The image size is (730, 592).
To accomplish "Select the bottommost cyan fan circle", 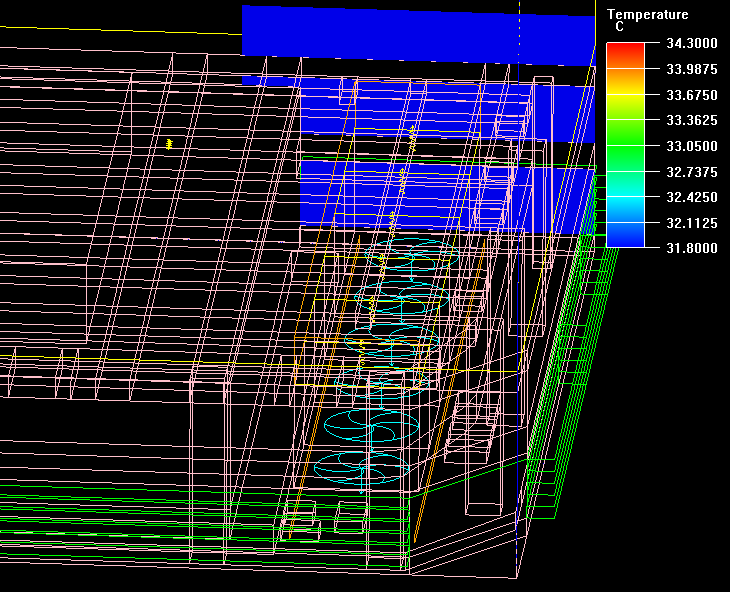I will (362, 467).
